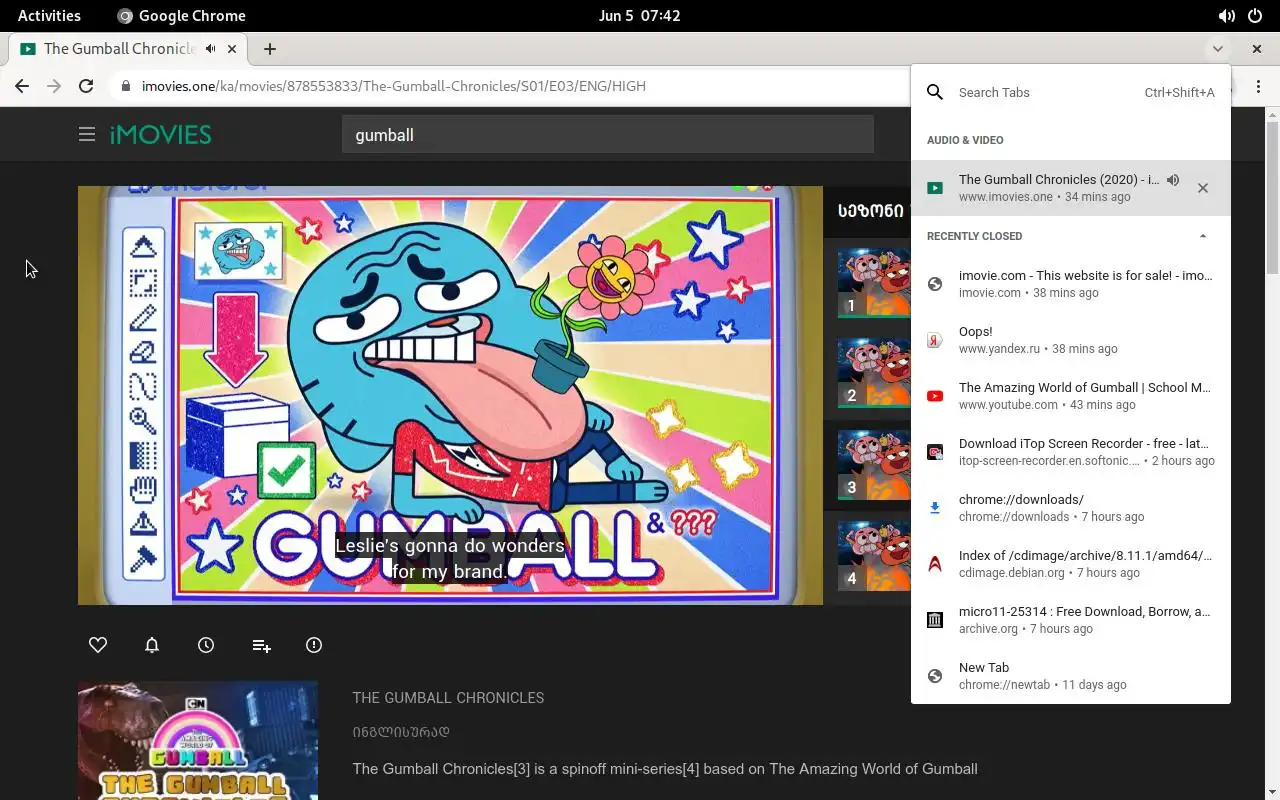Focus the gumball search field

pyautogui.click(x=608, y=134)
